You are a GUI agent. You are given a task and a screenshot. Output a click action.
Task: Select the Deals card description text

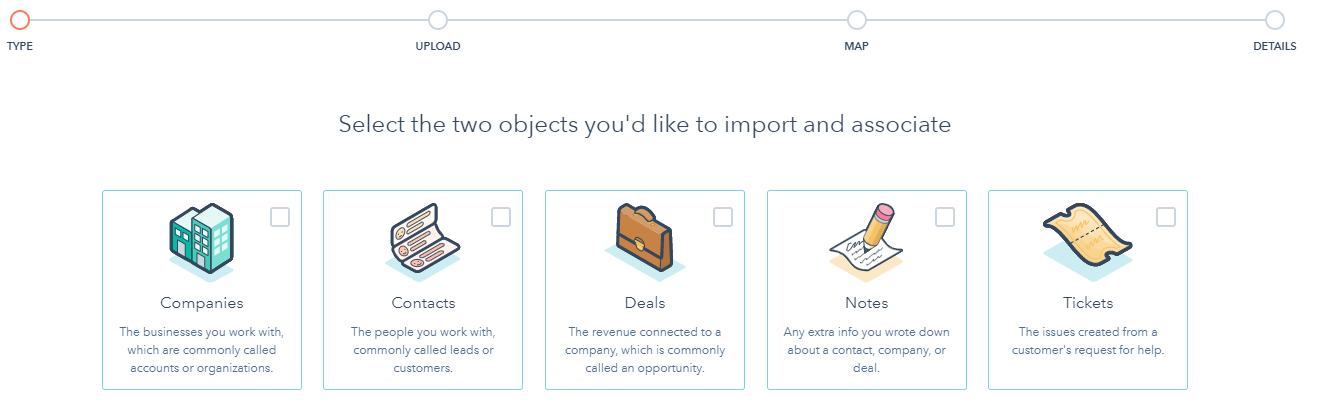[645, 350]
